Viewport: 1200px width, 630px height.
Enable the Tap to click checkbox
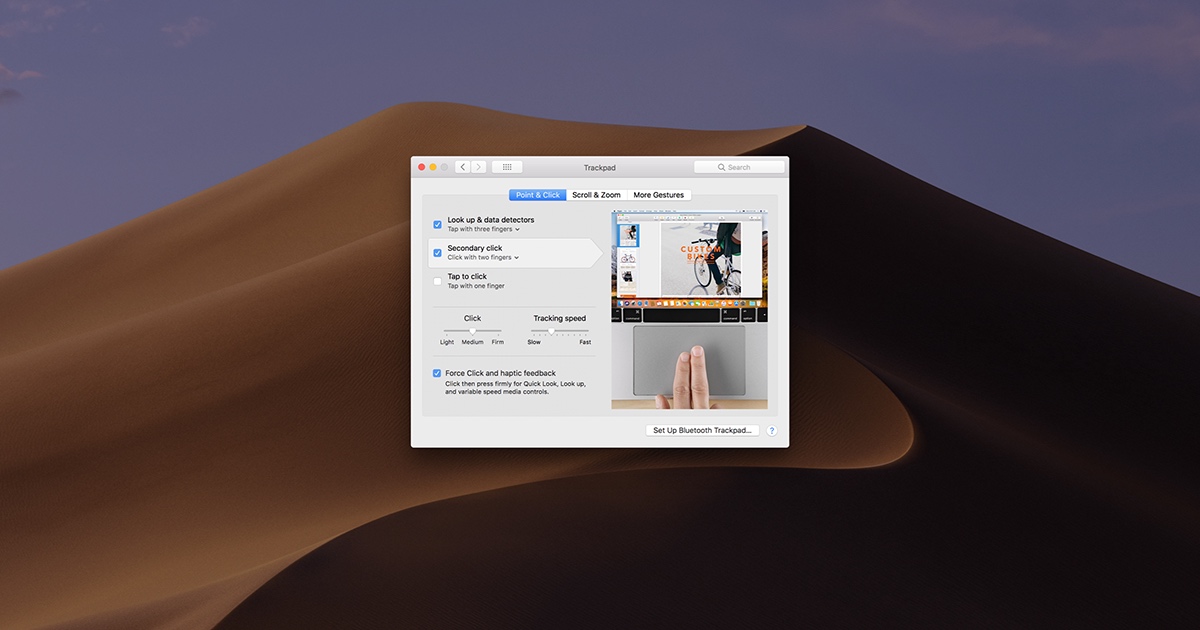coord(437,281)
